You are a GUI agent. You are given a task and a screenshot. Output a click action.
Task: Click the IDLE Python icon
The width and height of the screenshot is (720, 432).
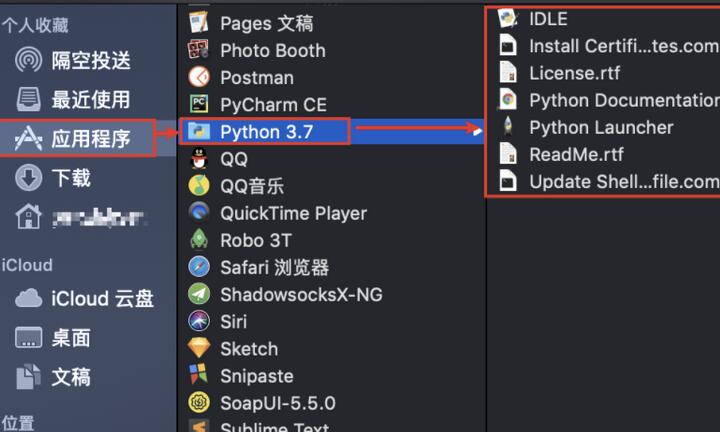pyautogui.click(x=508, y=18)
